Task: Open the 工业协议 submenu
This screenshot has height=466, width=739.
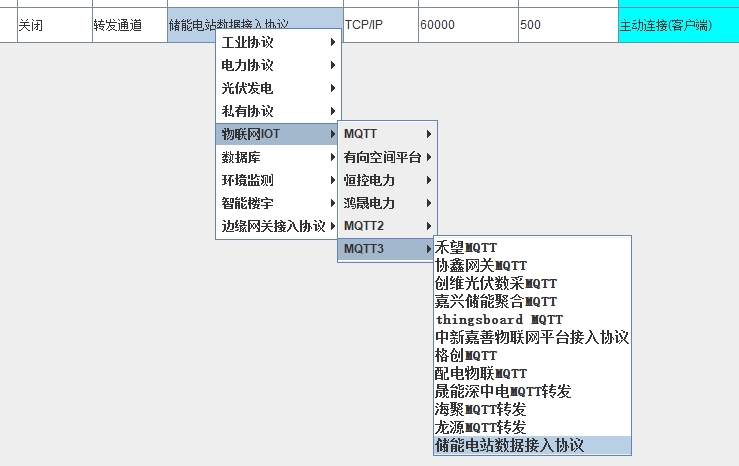Action: pyautogui.click(x=278, y=42)
